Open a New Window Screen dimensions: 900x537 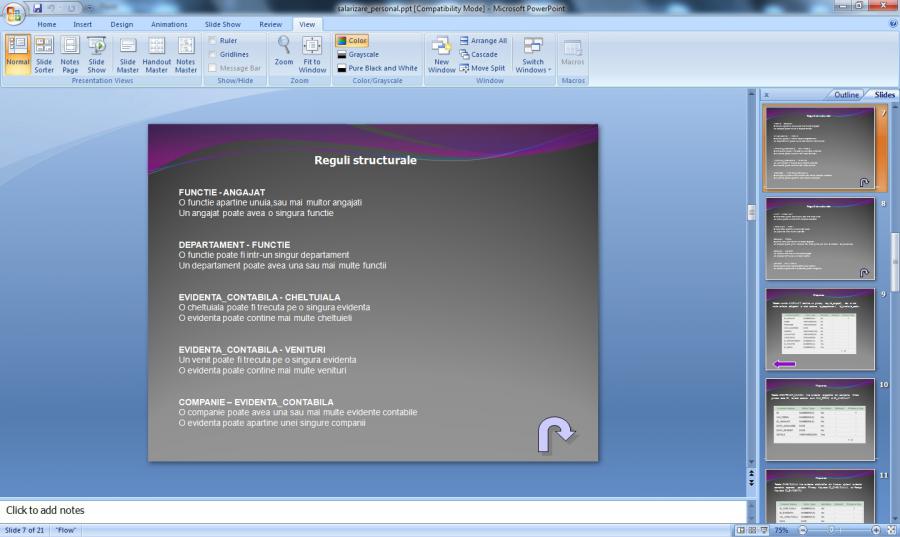[x=441, y=54]
